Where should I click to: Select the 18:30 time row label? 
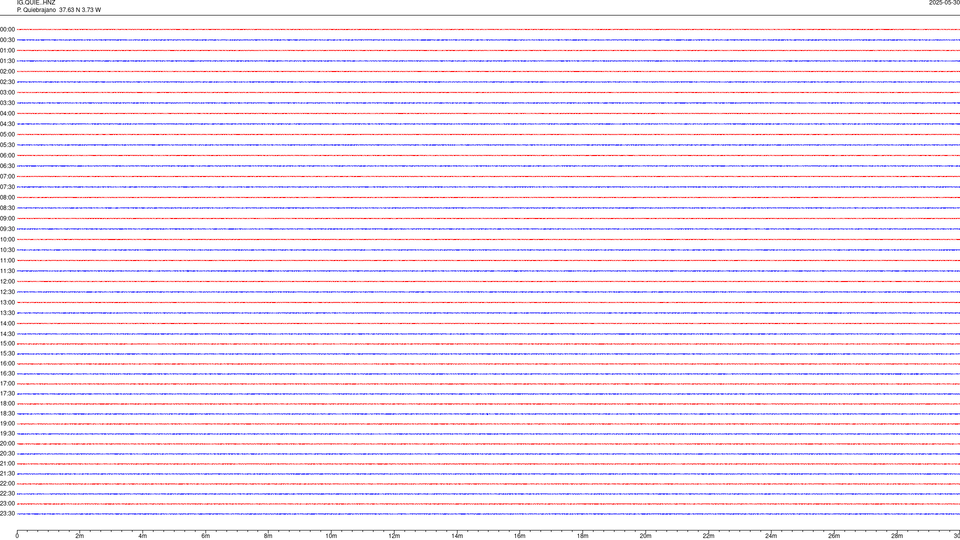7,414
